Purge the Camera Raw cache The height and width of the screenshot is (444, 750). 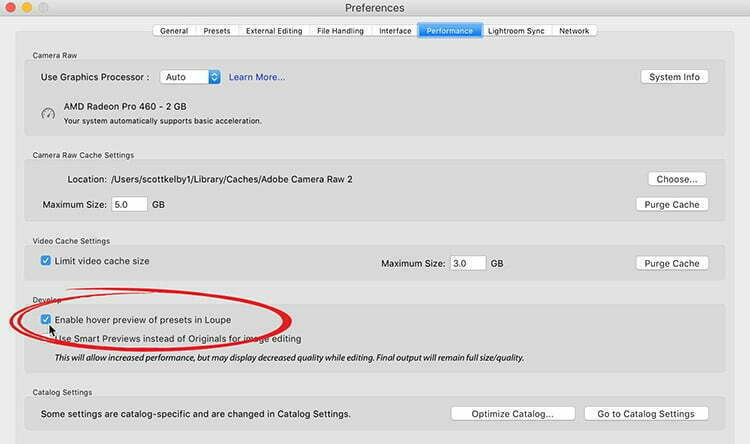[672, 204]
